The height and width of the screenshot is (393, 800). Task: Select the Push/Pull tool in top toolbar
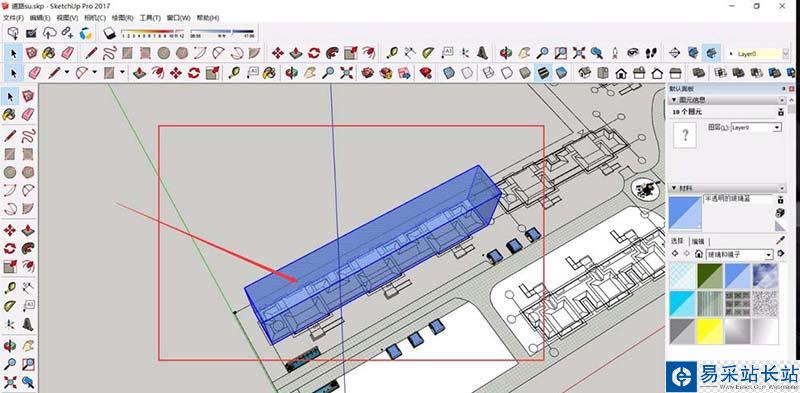pos(296,53)
